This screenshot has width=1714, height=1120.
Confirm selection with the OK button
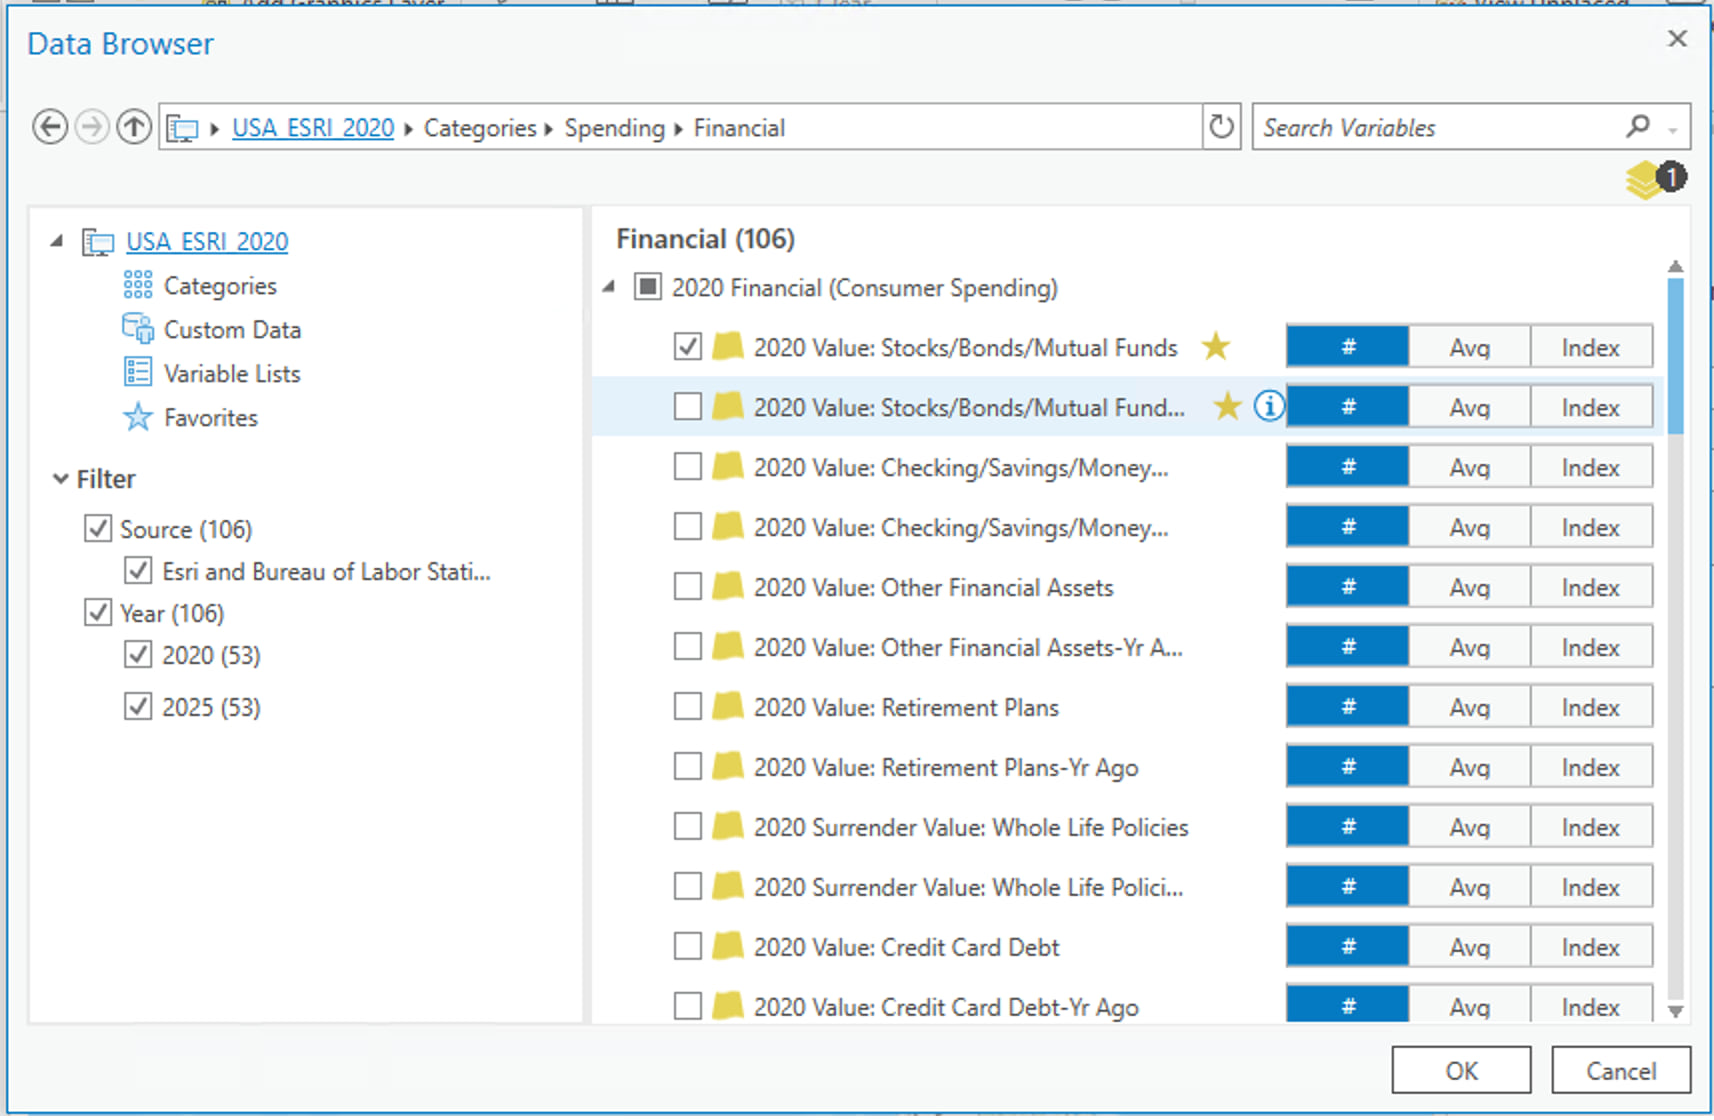(x=1460, y=1069)
